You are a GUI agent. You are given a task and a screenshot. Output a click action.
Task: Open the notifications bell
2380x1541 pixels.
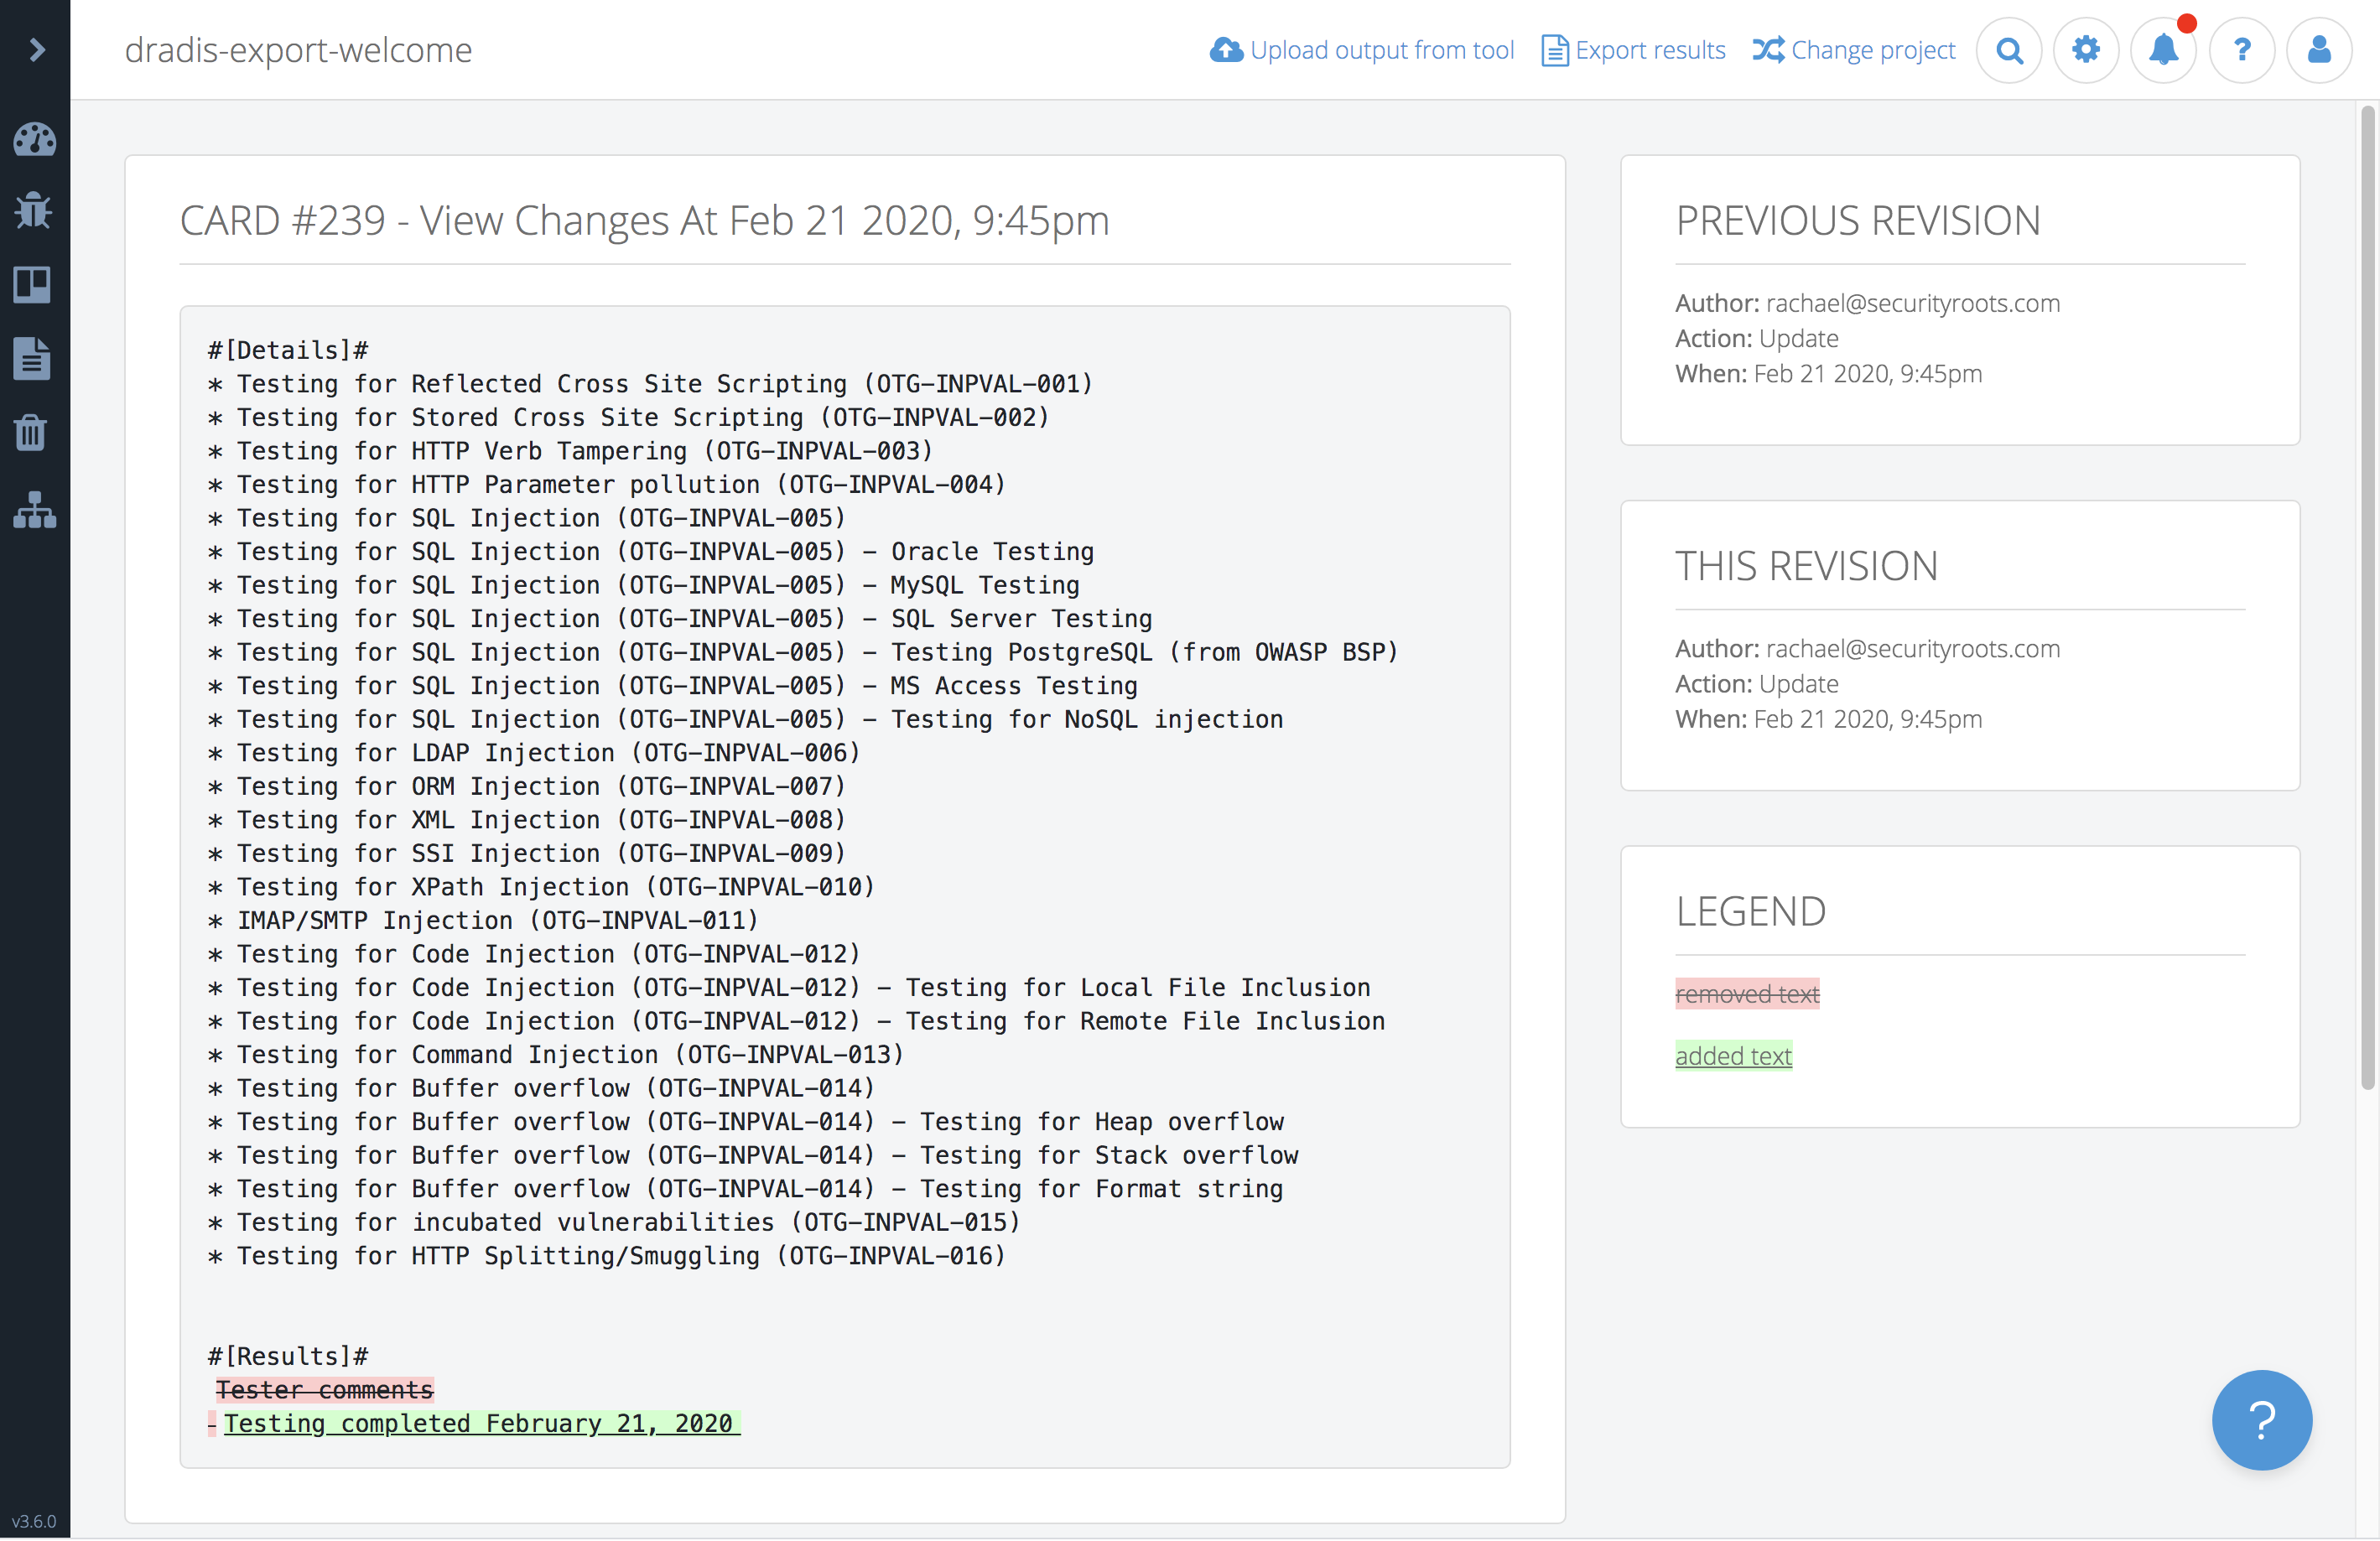click(2164, 50)
